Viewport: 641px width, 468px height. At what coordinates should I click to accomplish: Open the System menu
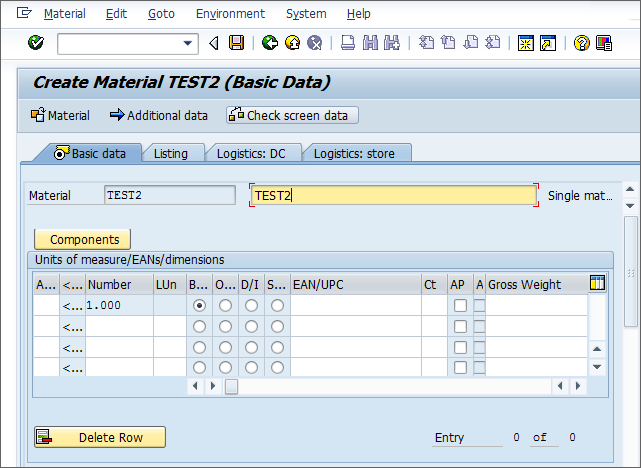(x=306, y=14)
